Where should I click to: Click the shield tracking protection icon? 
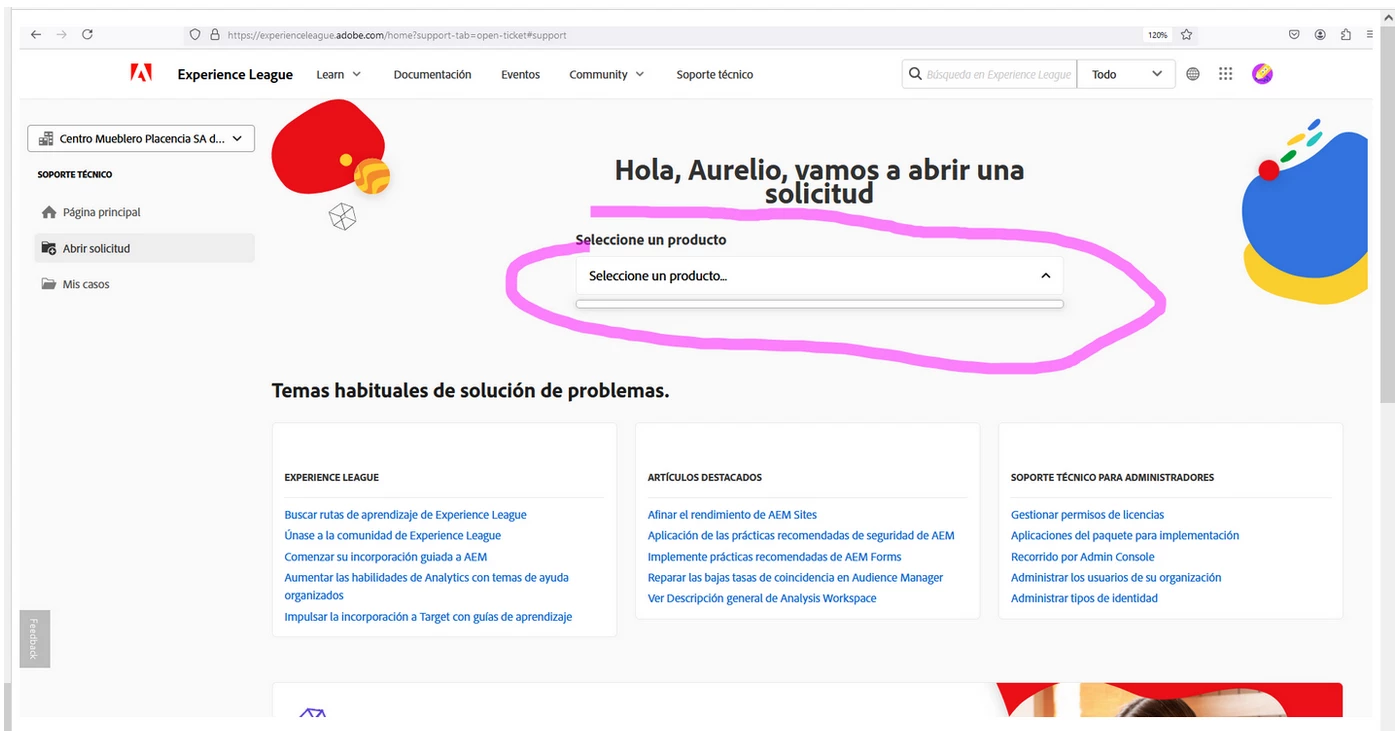click(196, 34)
